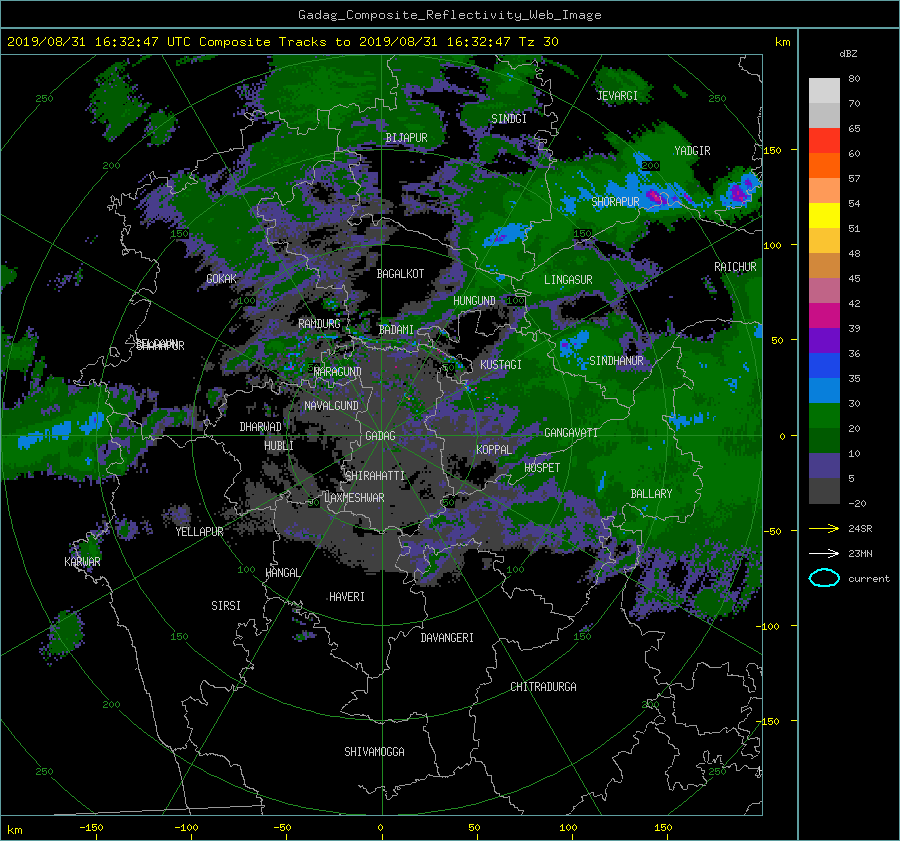Click the SHORAPUR city label

point(615,202)
